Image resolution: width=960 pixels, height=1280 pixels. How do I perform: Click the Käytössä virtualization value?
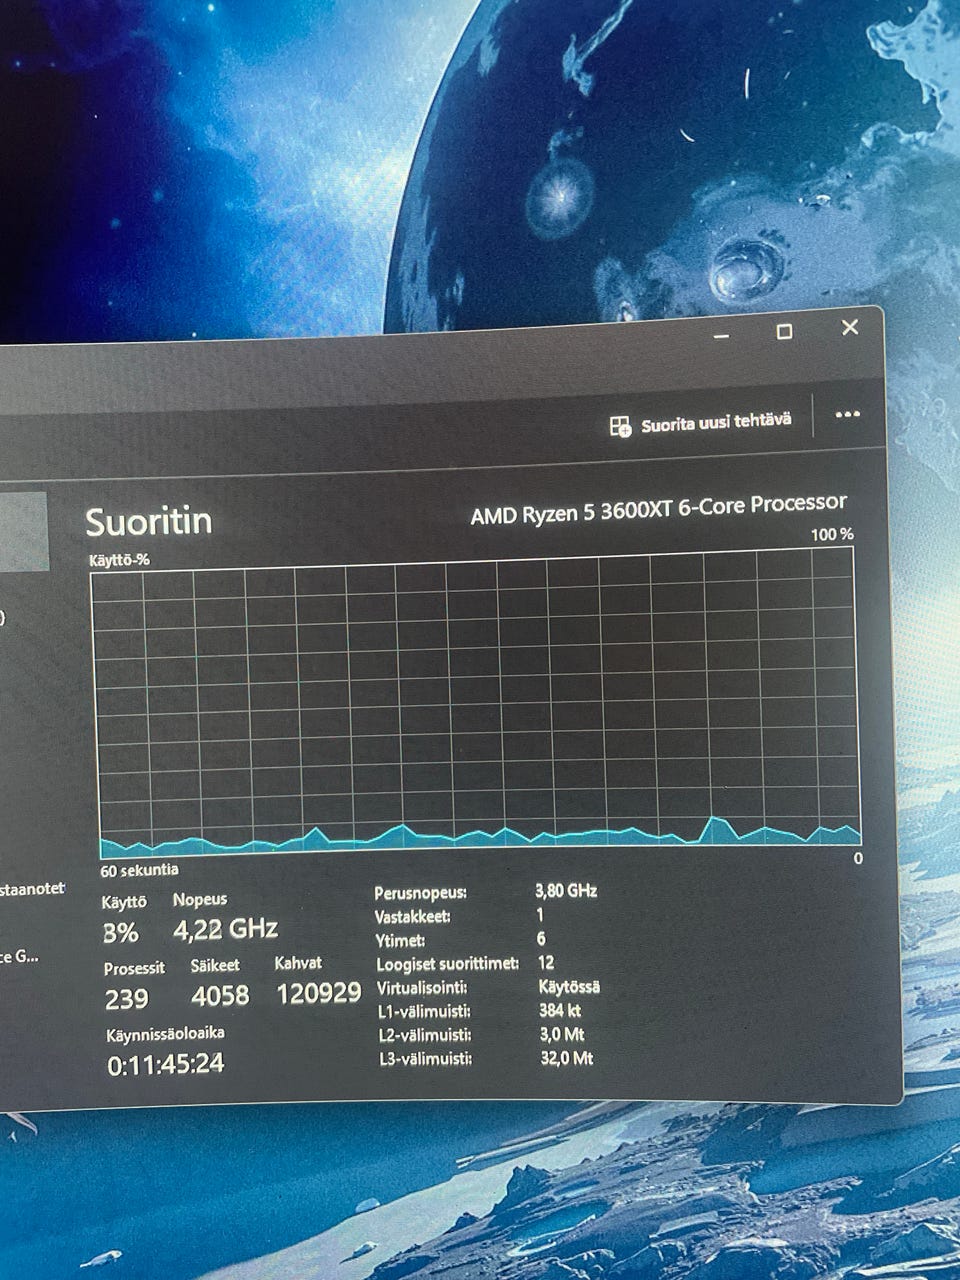tap(569, 986)
